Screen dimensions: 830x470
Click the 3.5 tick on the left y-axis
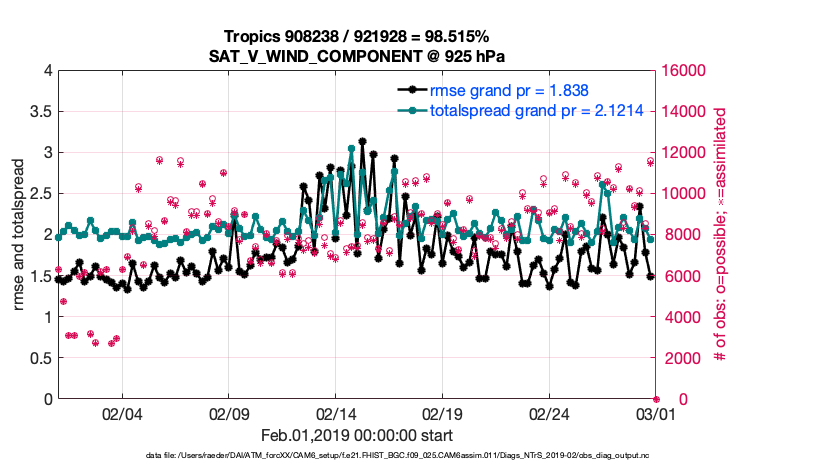(x=40, y=112)
